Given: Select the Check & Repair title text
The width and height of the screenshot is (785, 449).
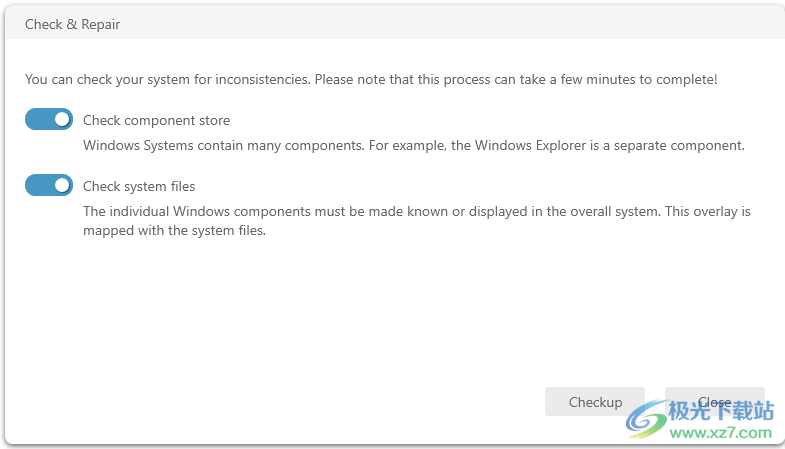Looking at the screenshot, I should tap(73, 24).
